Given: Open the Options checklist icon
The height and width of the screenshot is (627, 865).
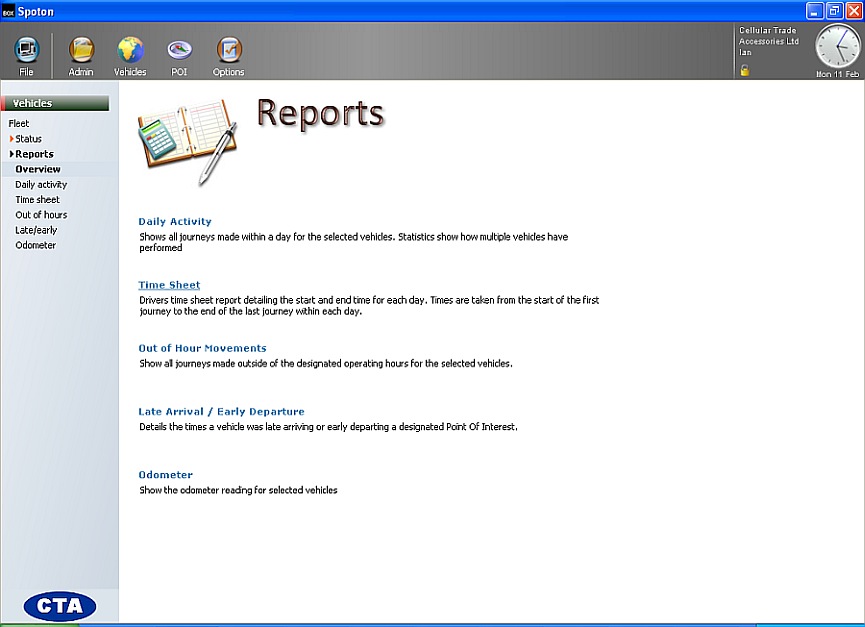Looking at the screenshot, I should pos(228,50).
